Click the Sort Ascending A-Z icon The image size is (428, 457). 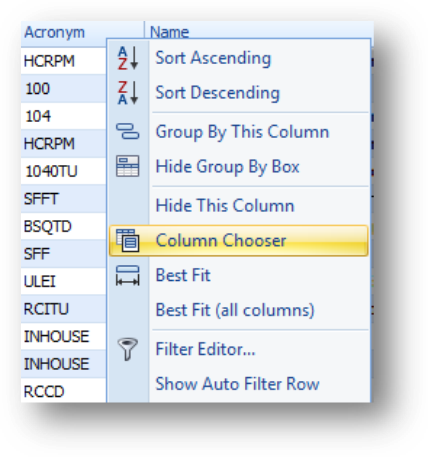point(128,58)
